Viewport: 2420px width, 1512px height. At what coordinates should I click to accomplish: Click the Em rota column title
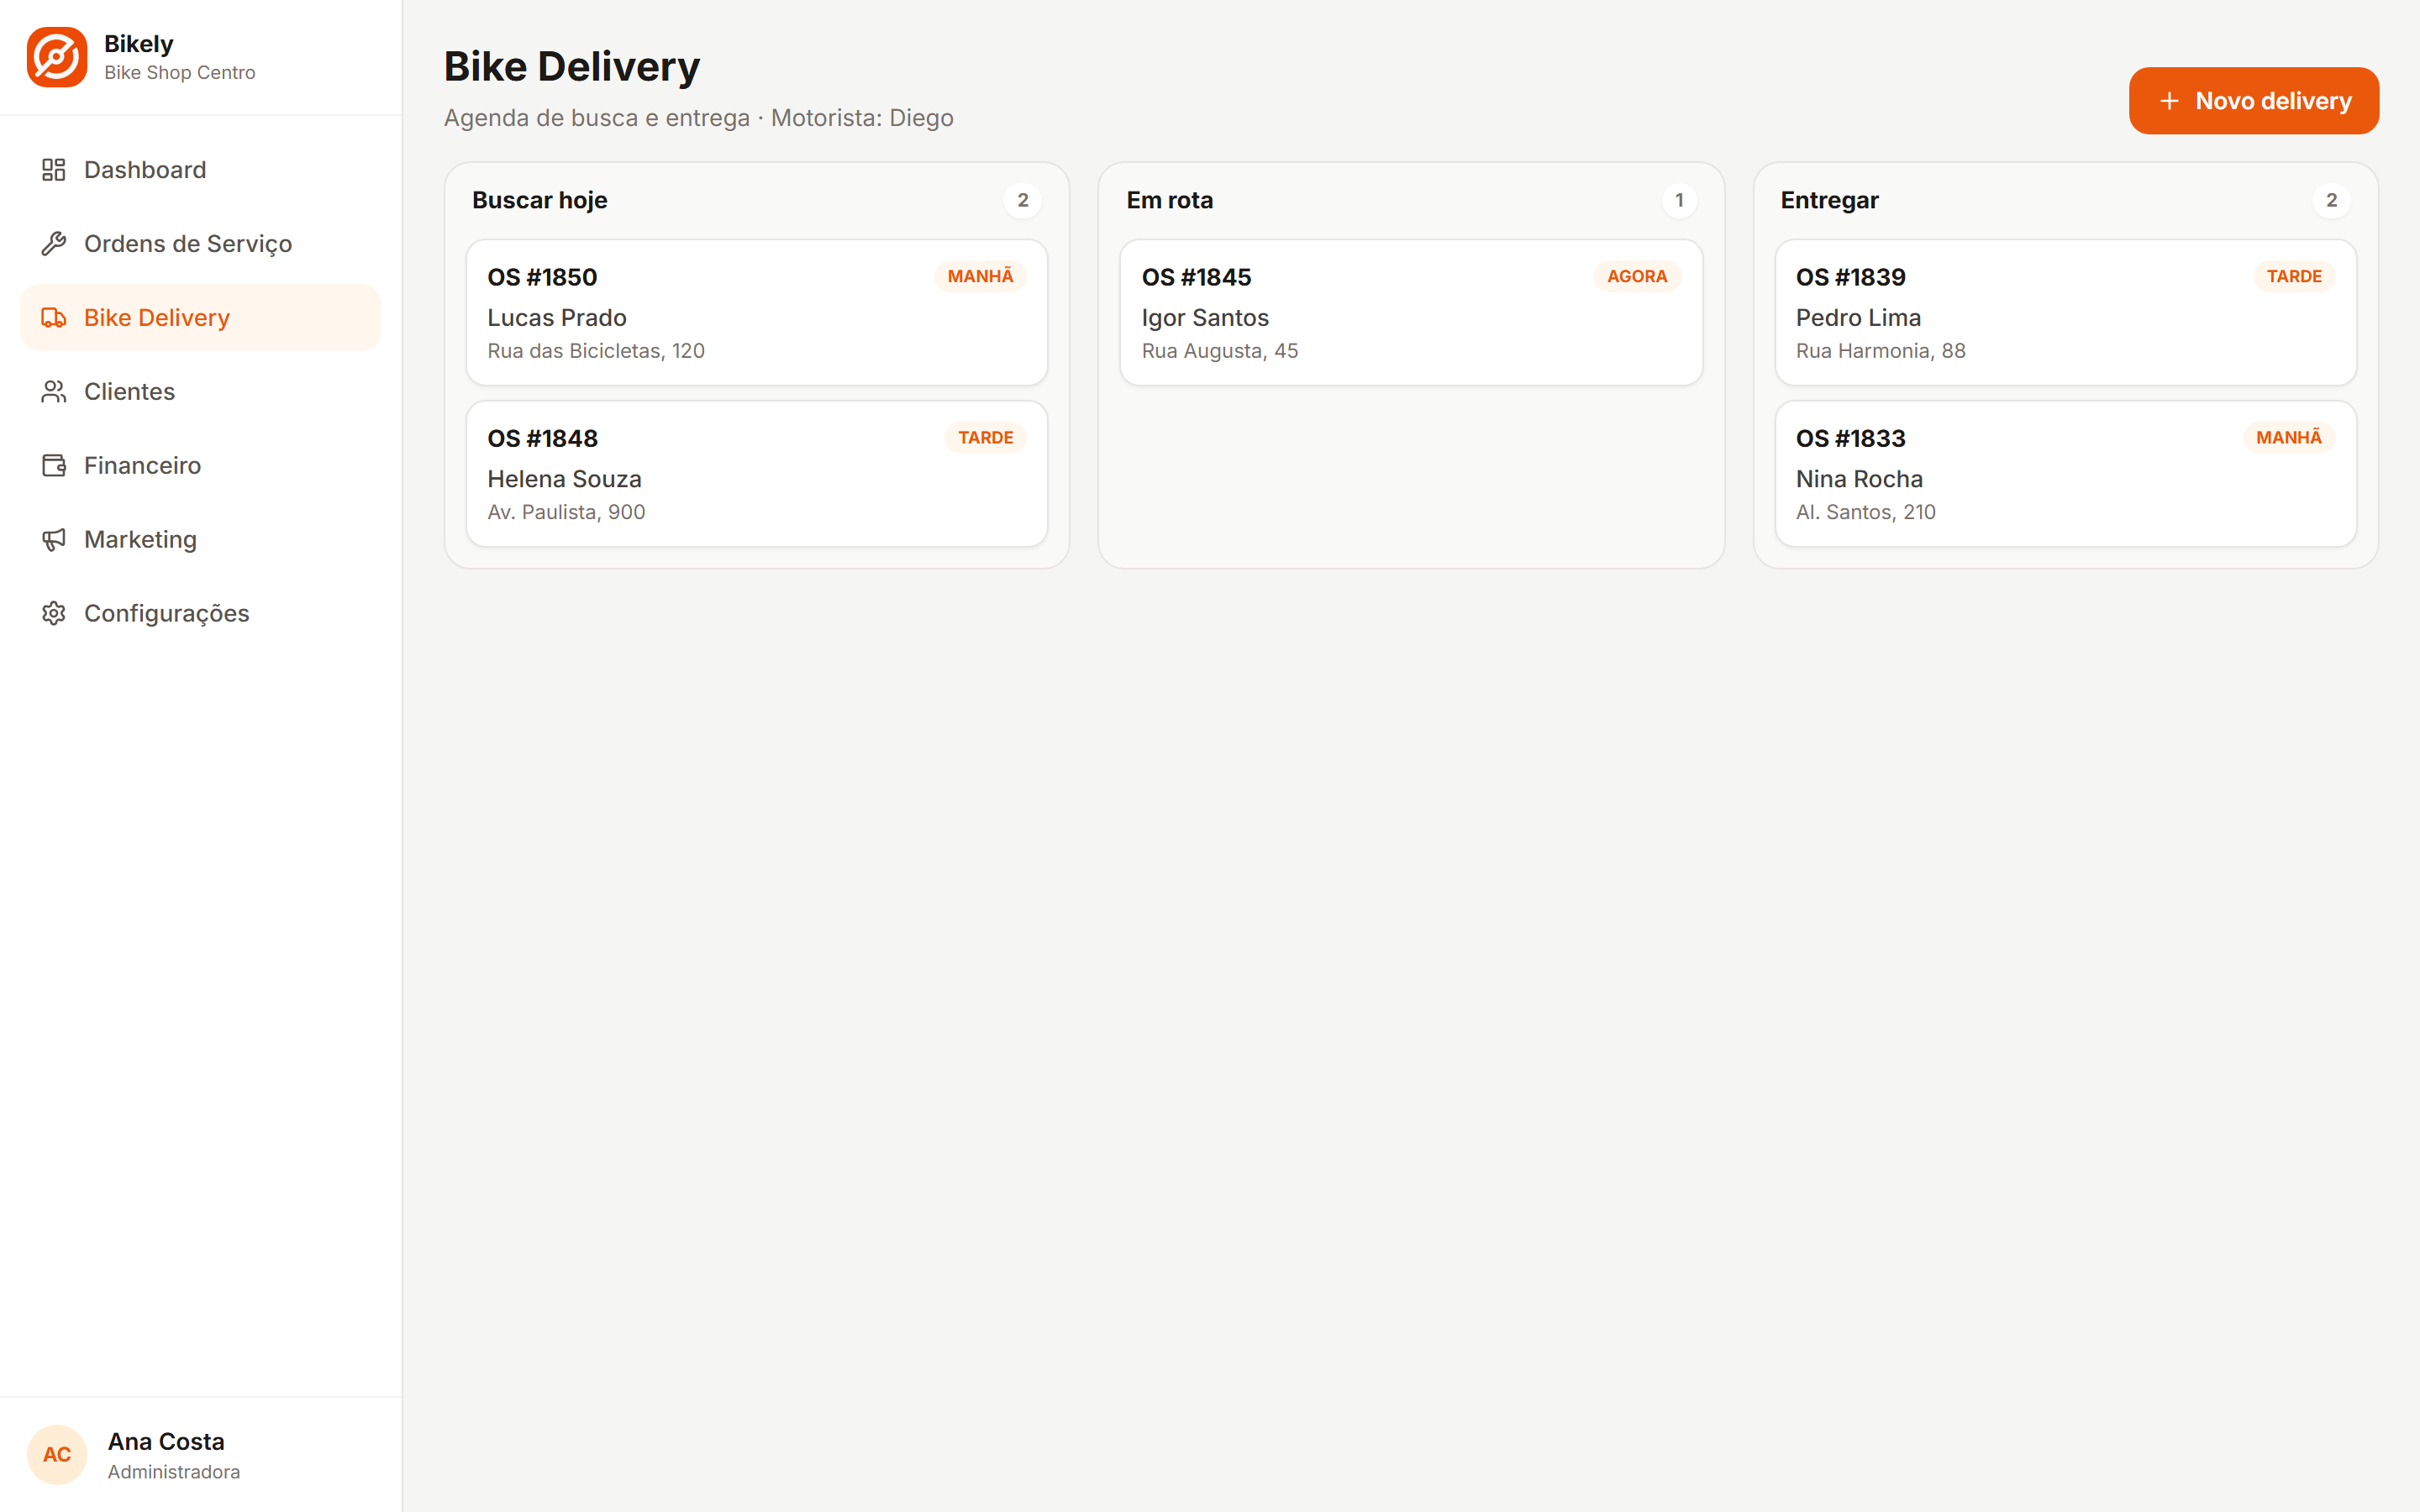(1170, 201)
